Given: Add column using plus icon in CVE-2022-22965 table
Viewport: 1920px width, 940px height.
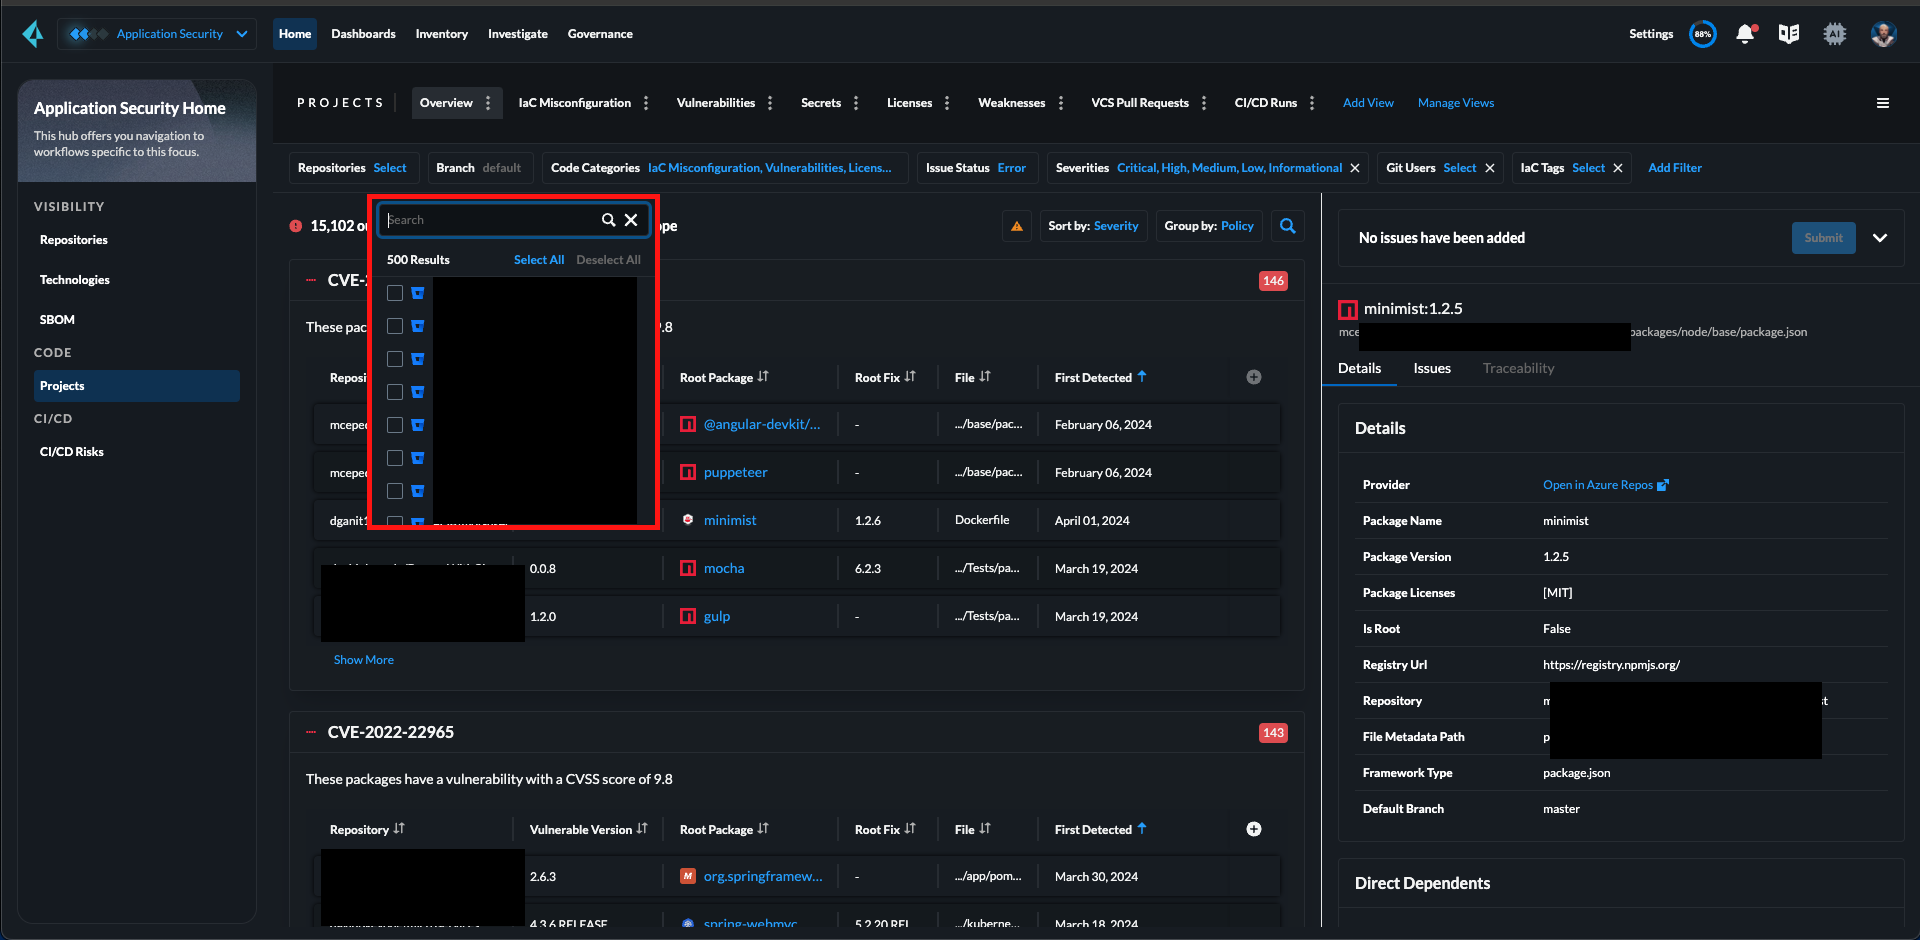Looking at the screenshot, I should [x=1254, y=829].
